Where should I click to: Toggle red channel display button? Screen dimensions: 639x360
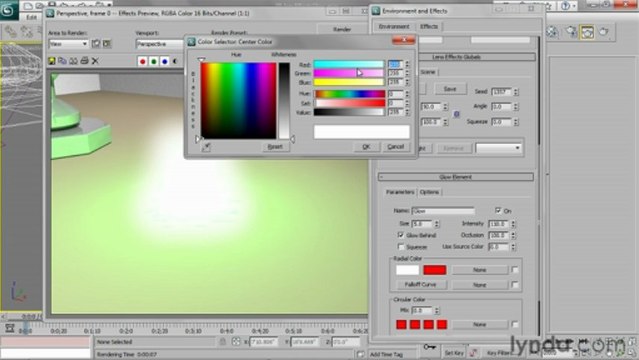(143, 62)
